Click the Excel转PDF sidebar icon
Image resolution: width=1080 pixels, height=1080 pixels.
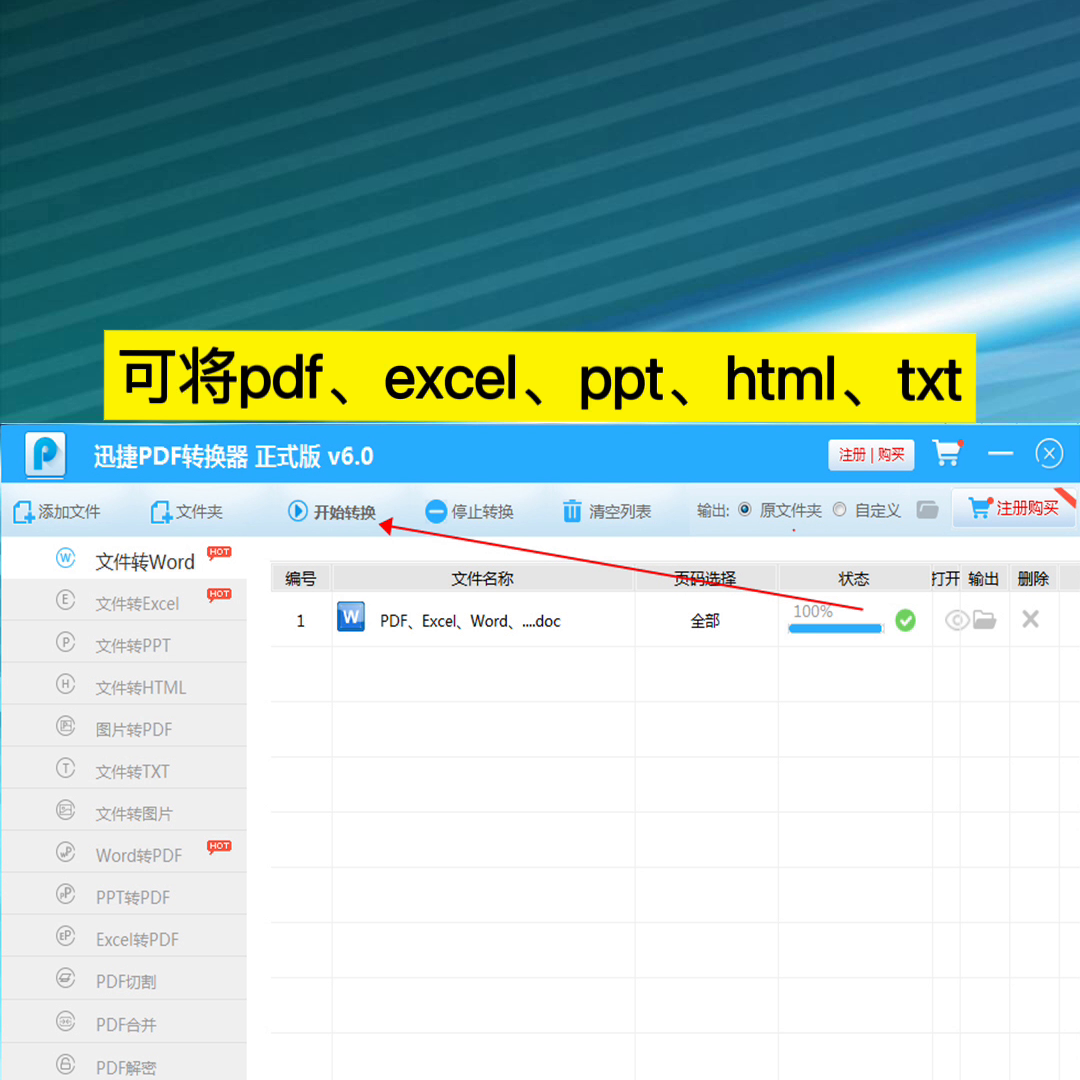[x=65, y=936]
